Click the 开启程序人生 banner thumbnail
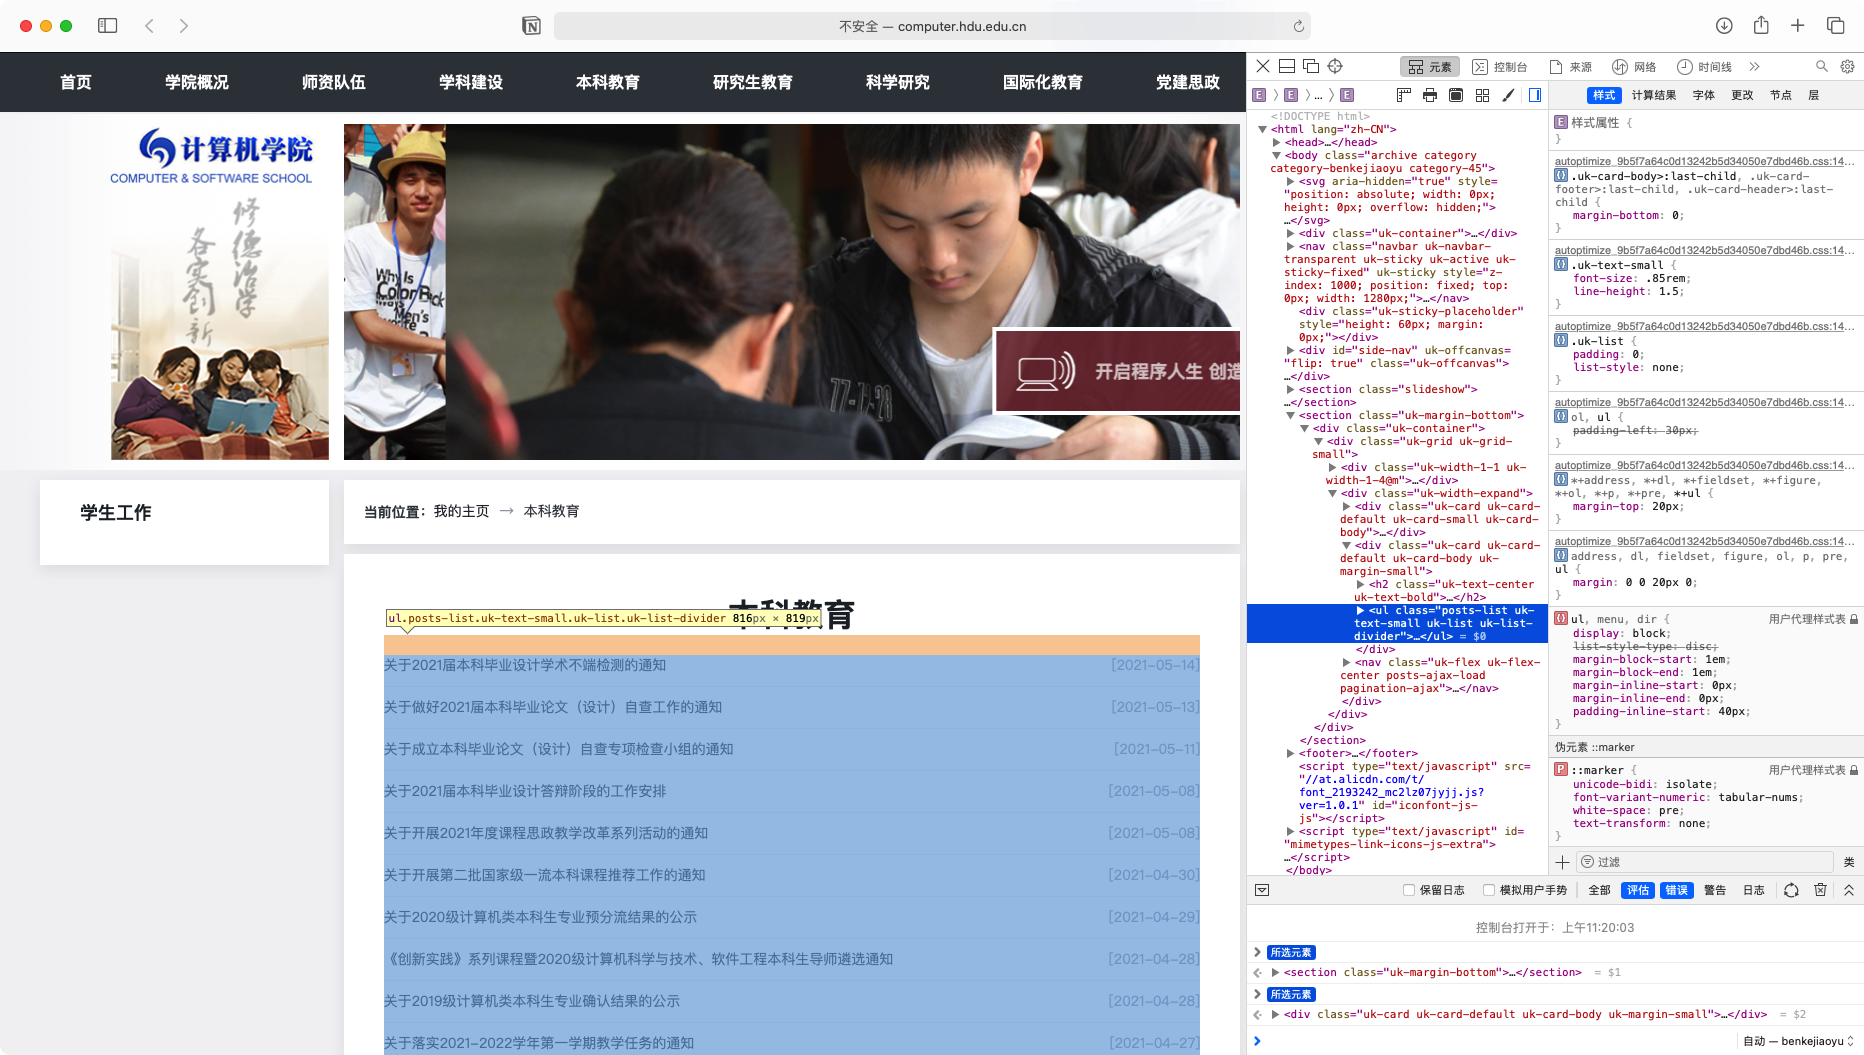The width and height of the screenshot is (1864, 1055). click(x=1118, y=371)
